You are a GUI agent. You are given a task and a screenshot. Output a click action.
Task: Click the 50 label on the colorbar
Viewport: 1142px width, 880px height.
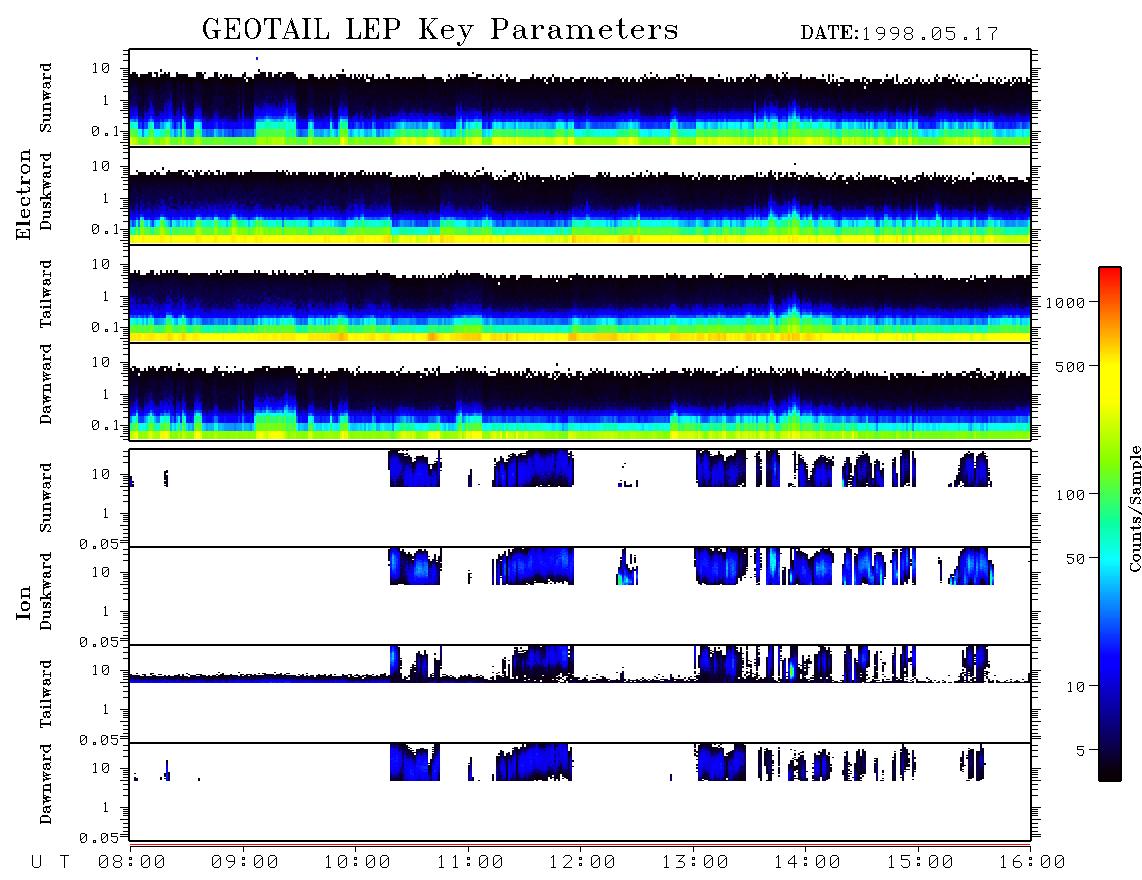click(1075, 559)
